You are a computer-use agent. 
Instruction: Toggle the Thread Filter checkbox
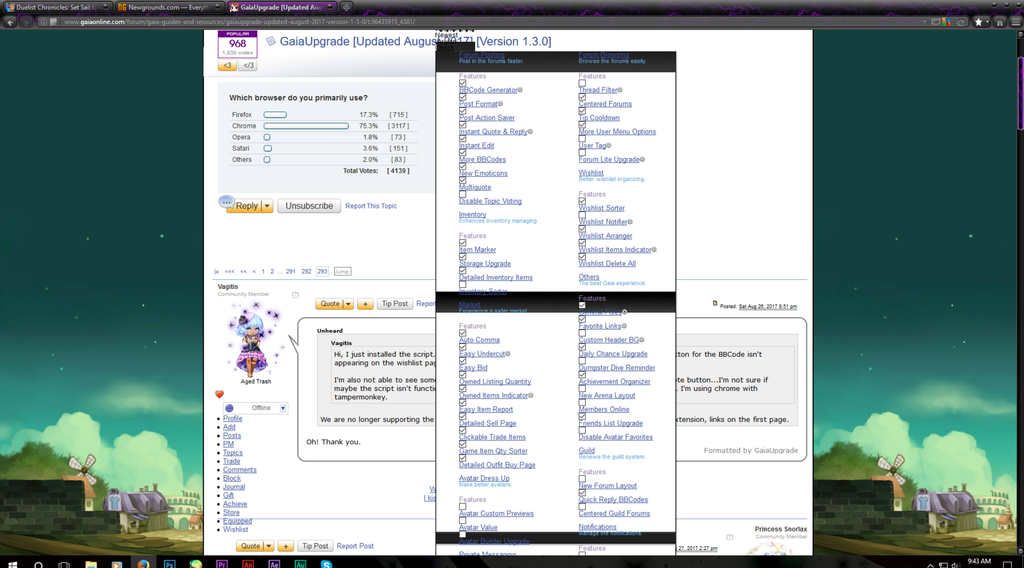(582, 84)
